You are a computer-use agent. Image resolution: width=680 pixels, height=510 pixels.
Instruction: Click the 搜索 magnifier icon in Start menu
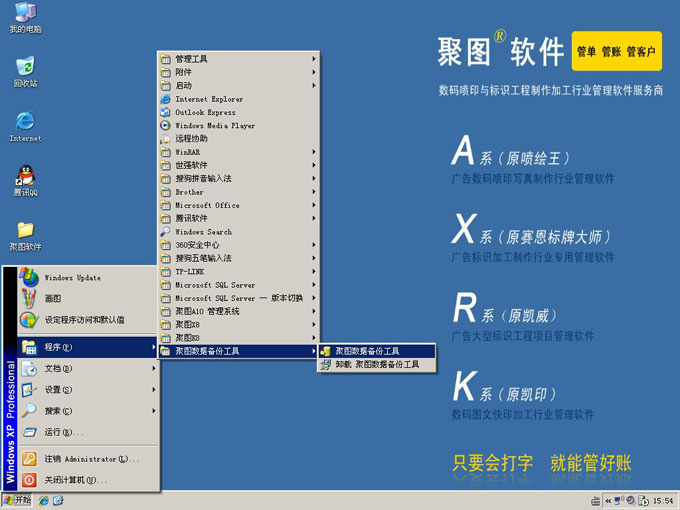[29, 411]
